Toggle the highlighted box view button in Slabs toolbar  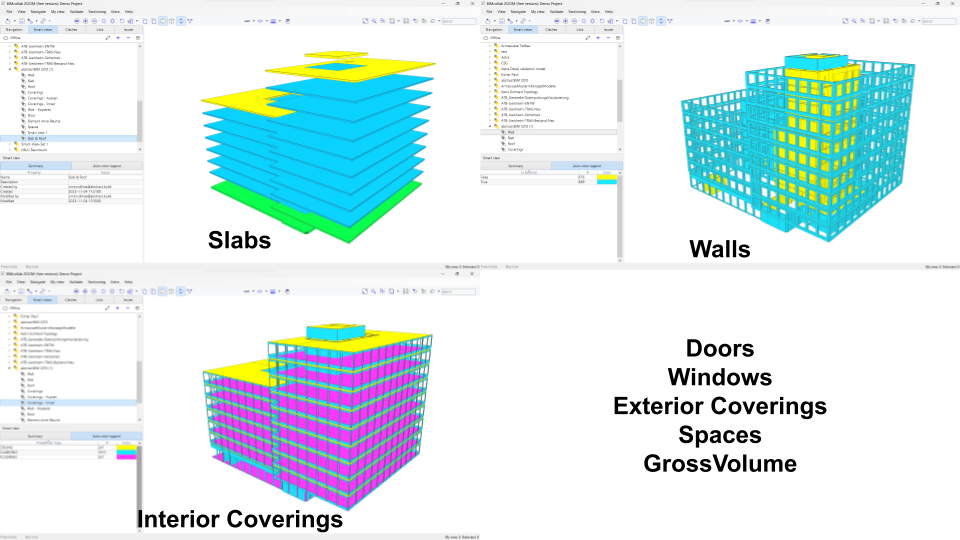click(x=164, y=20)
